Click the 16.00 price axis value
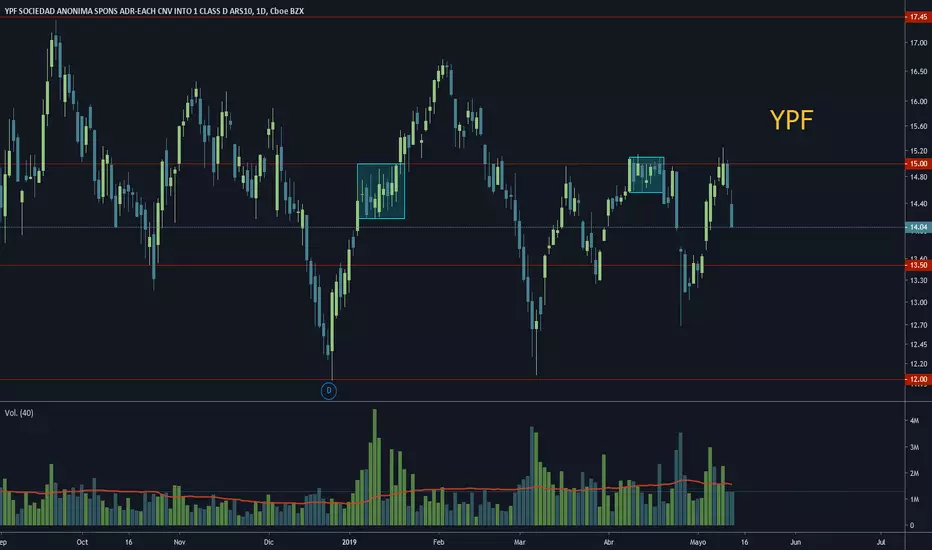The width and height of the screenshot is (932, 550). tap(918, 102)
